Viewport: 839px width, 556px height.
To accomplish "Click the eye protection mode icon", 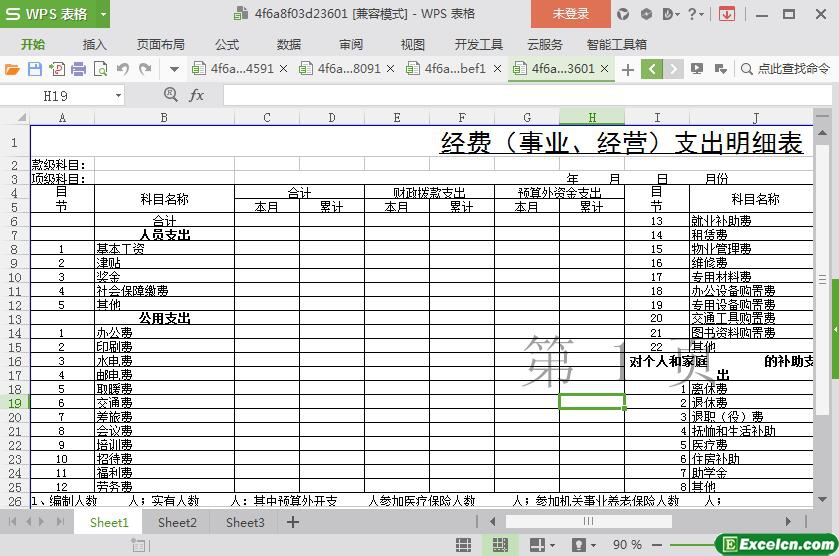I will pyautogui.click(x=579, y=545).
